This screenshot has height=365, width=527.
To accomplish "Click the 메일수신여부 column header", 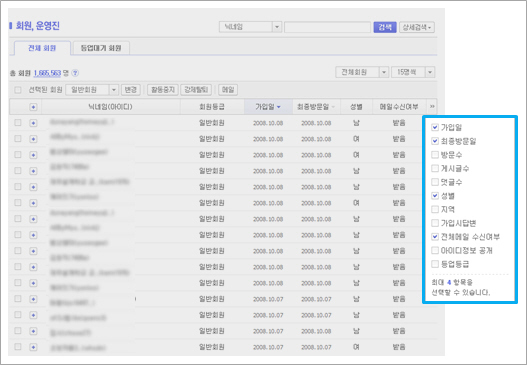I will (x=399, y=107).
